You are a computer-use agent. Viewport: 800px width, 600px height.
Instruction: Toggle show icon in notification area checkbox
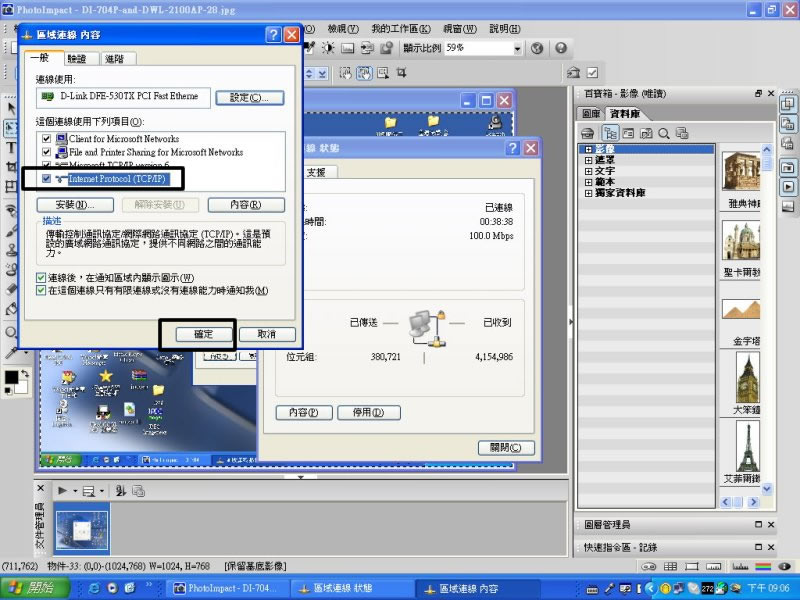pos(41,278)
